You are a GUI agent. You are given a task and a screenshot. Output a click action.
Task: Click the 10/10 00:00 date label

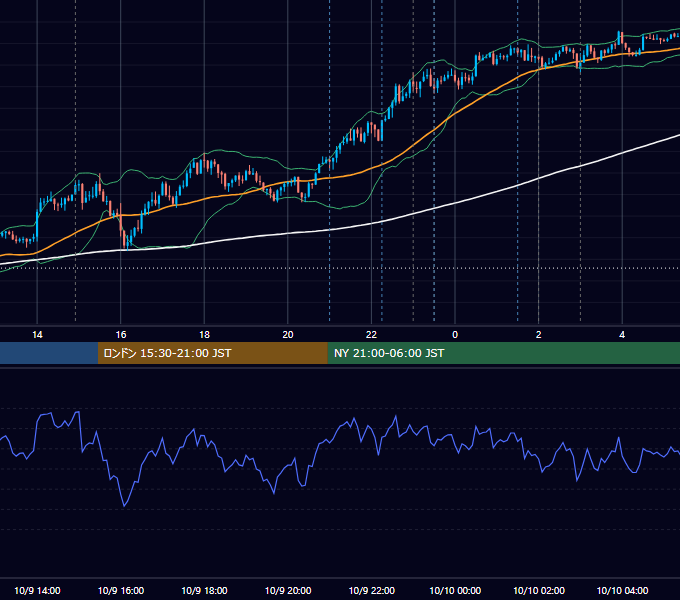pos(455,590)
